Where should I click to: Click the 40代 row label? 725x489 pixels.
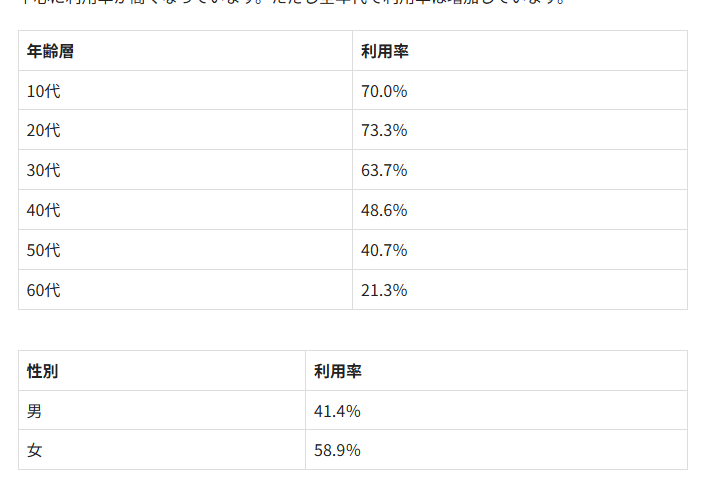pyautogui.click(x=44, y=211)
